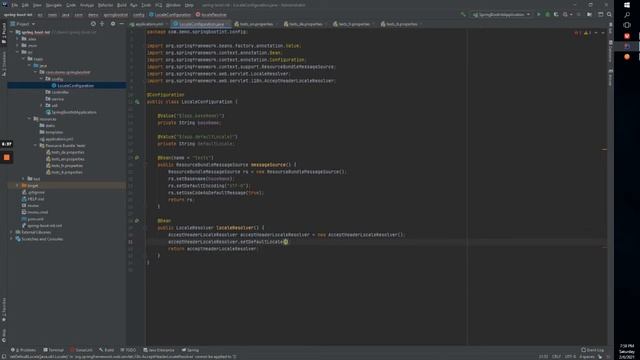This screenshot has height=360, width=640.
Task: Click Expand All icon in Project panel
Action: coord(102,24)
